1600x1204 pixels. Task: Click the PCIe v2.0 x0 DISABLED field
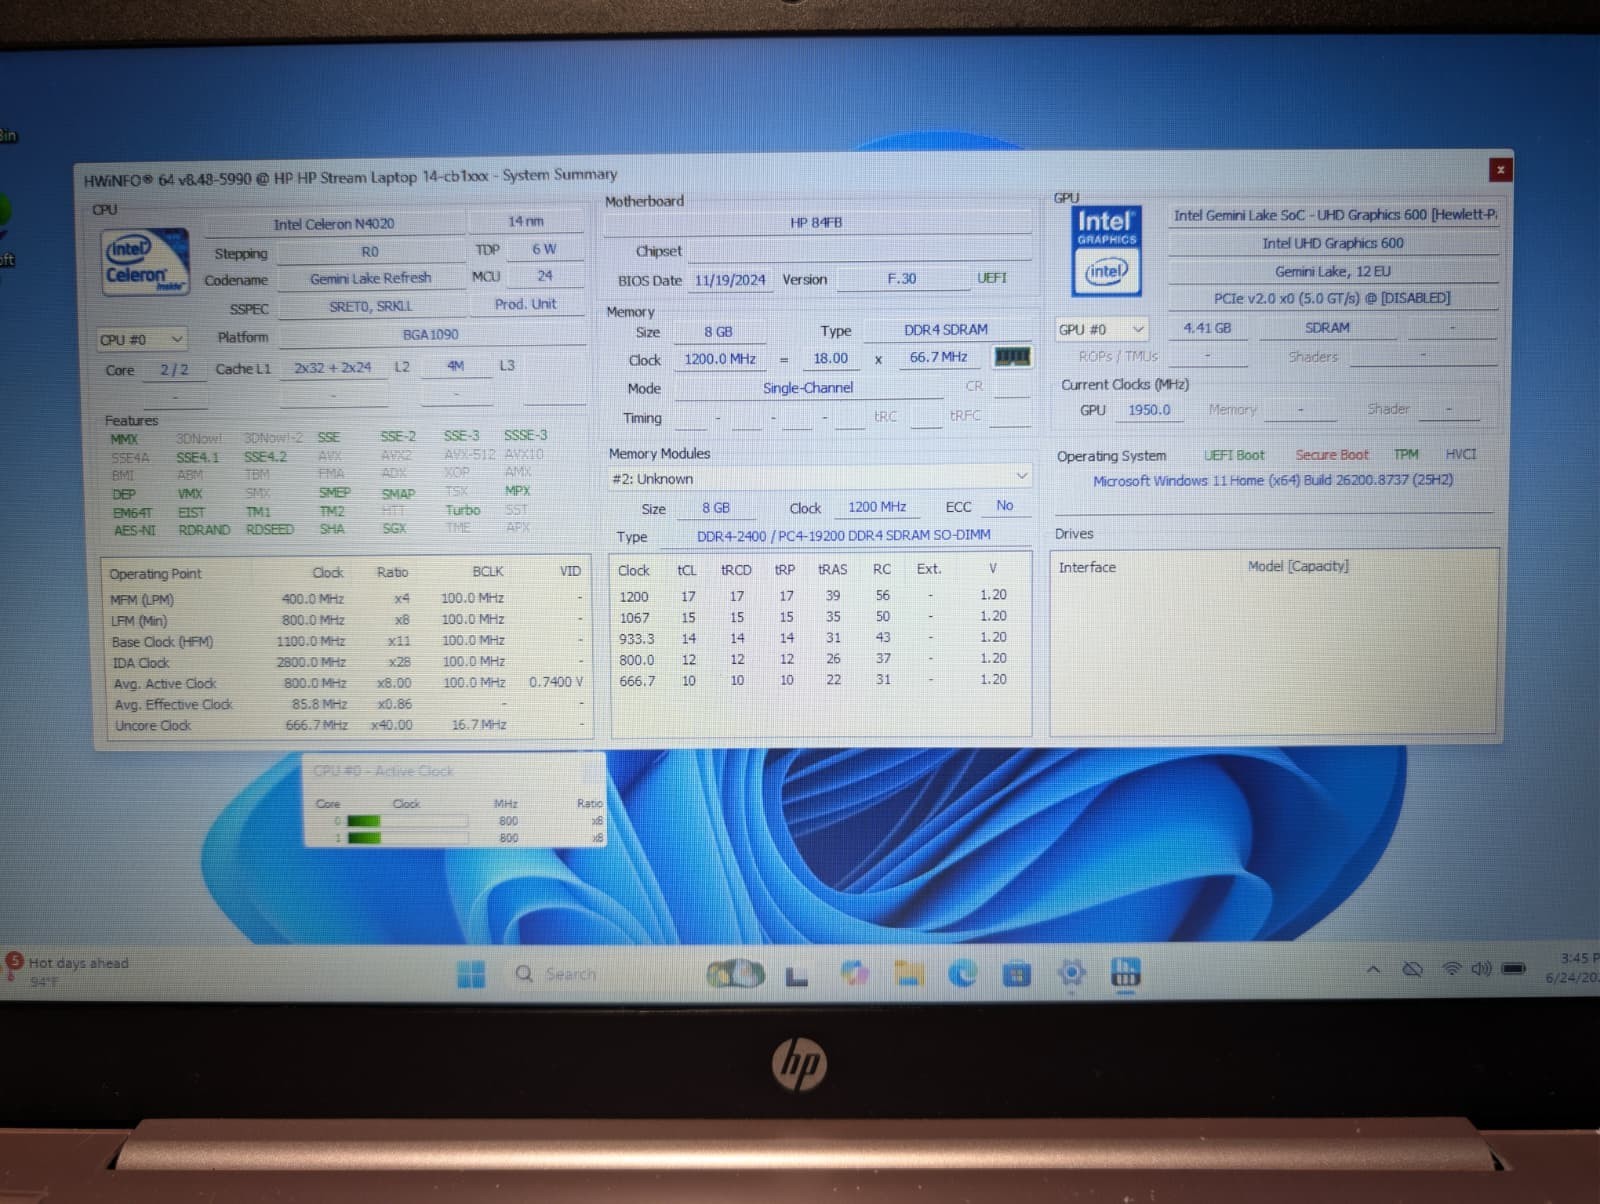pos(1333,298)
